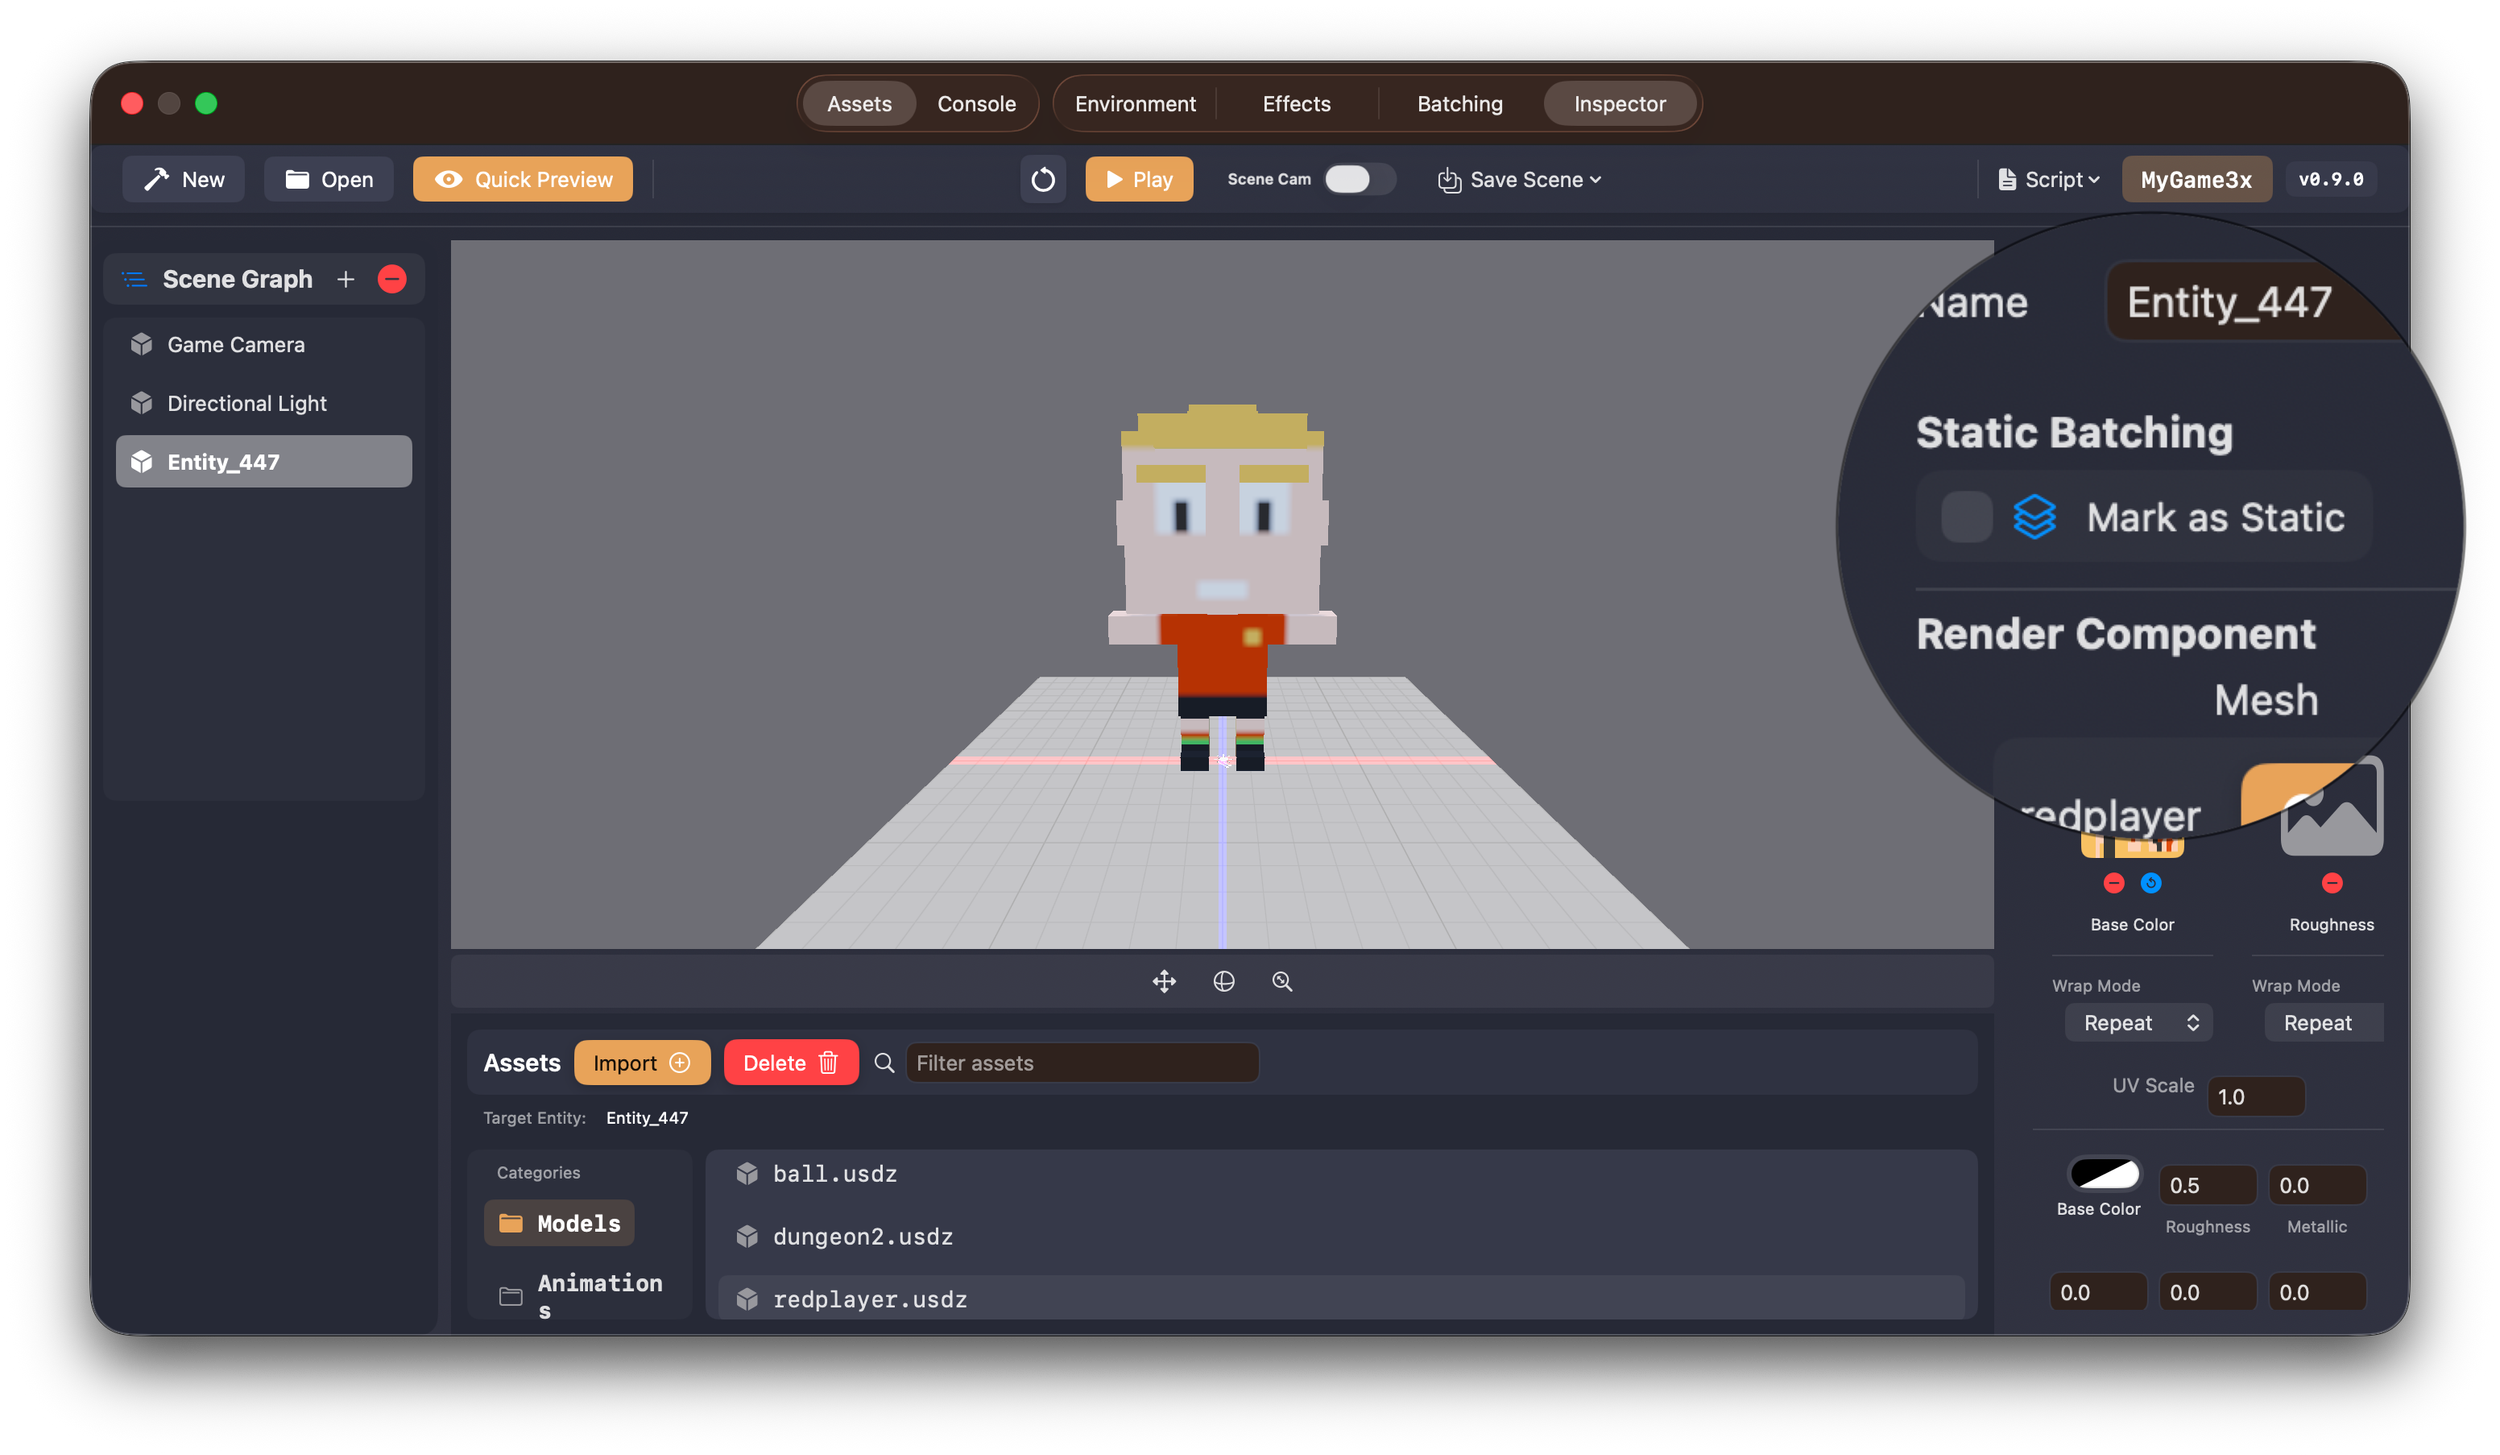Switch to the Console tab
2500x1455 pixels.
tap(976, 104)
